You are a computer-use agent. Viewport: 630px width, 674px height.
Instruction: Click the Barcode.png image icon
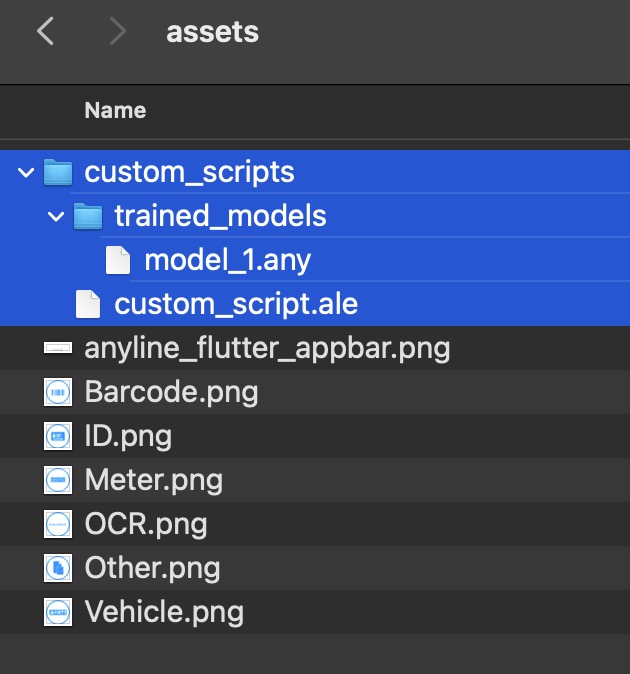click(58, 392)
